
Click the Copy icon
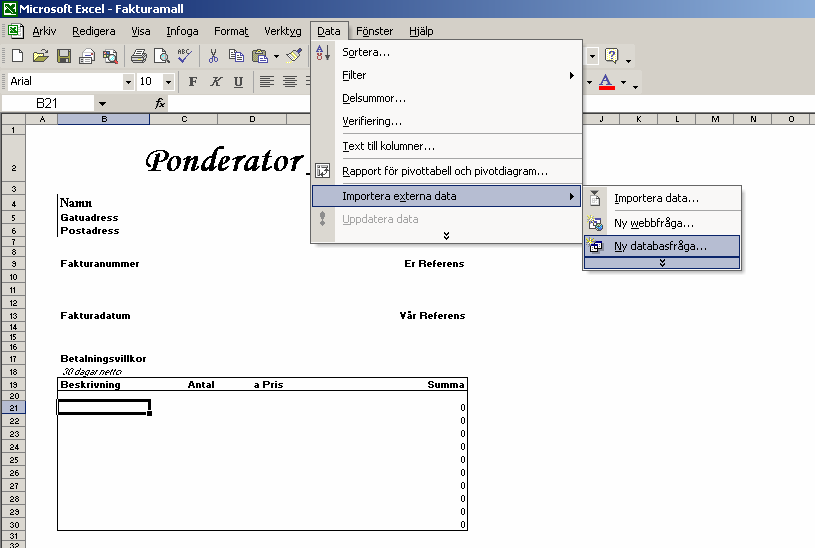pyautogui.click(x=236, y=56)
